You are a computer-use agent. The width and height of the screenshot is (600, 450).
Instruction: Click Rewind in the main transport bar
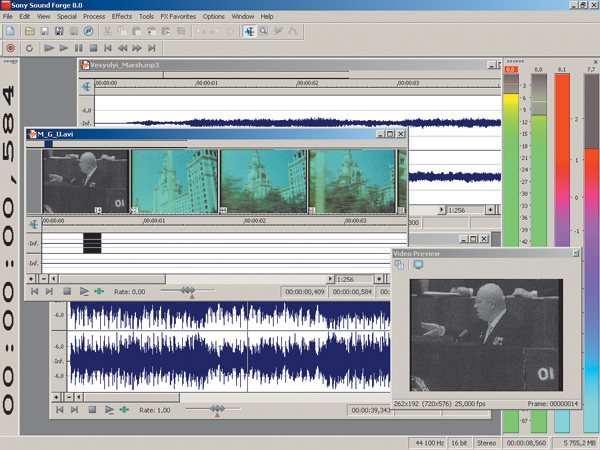tap(122, 48)
